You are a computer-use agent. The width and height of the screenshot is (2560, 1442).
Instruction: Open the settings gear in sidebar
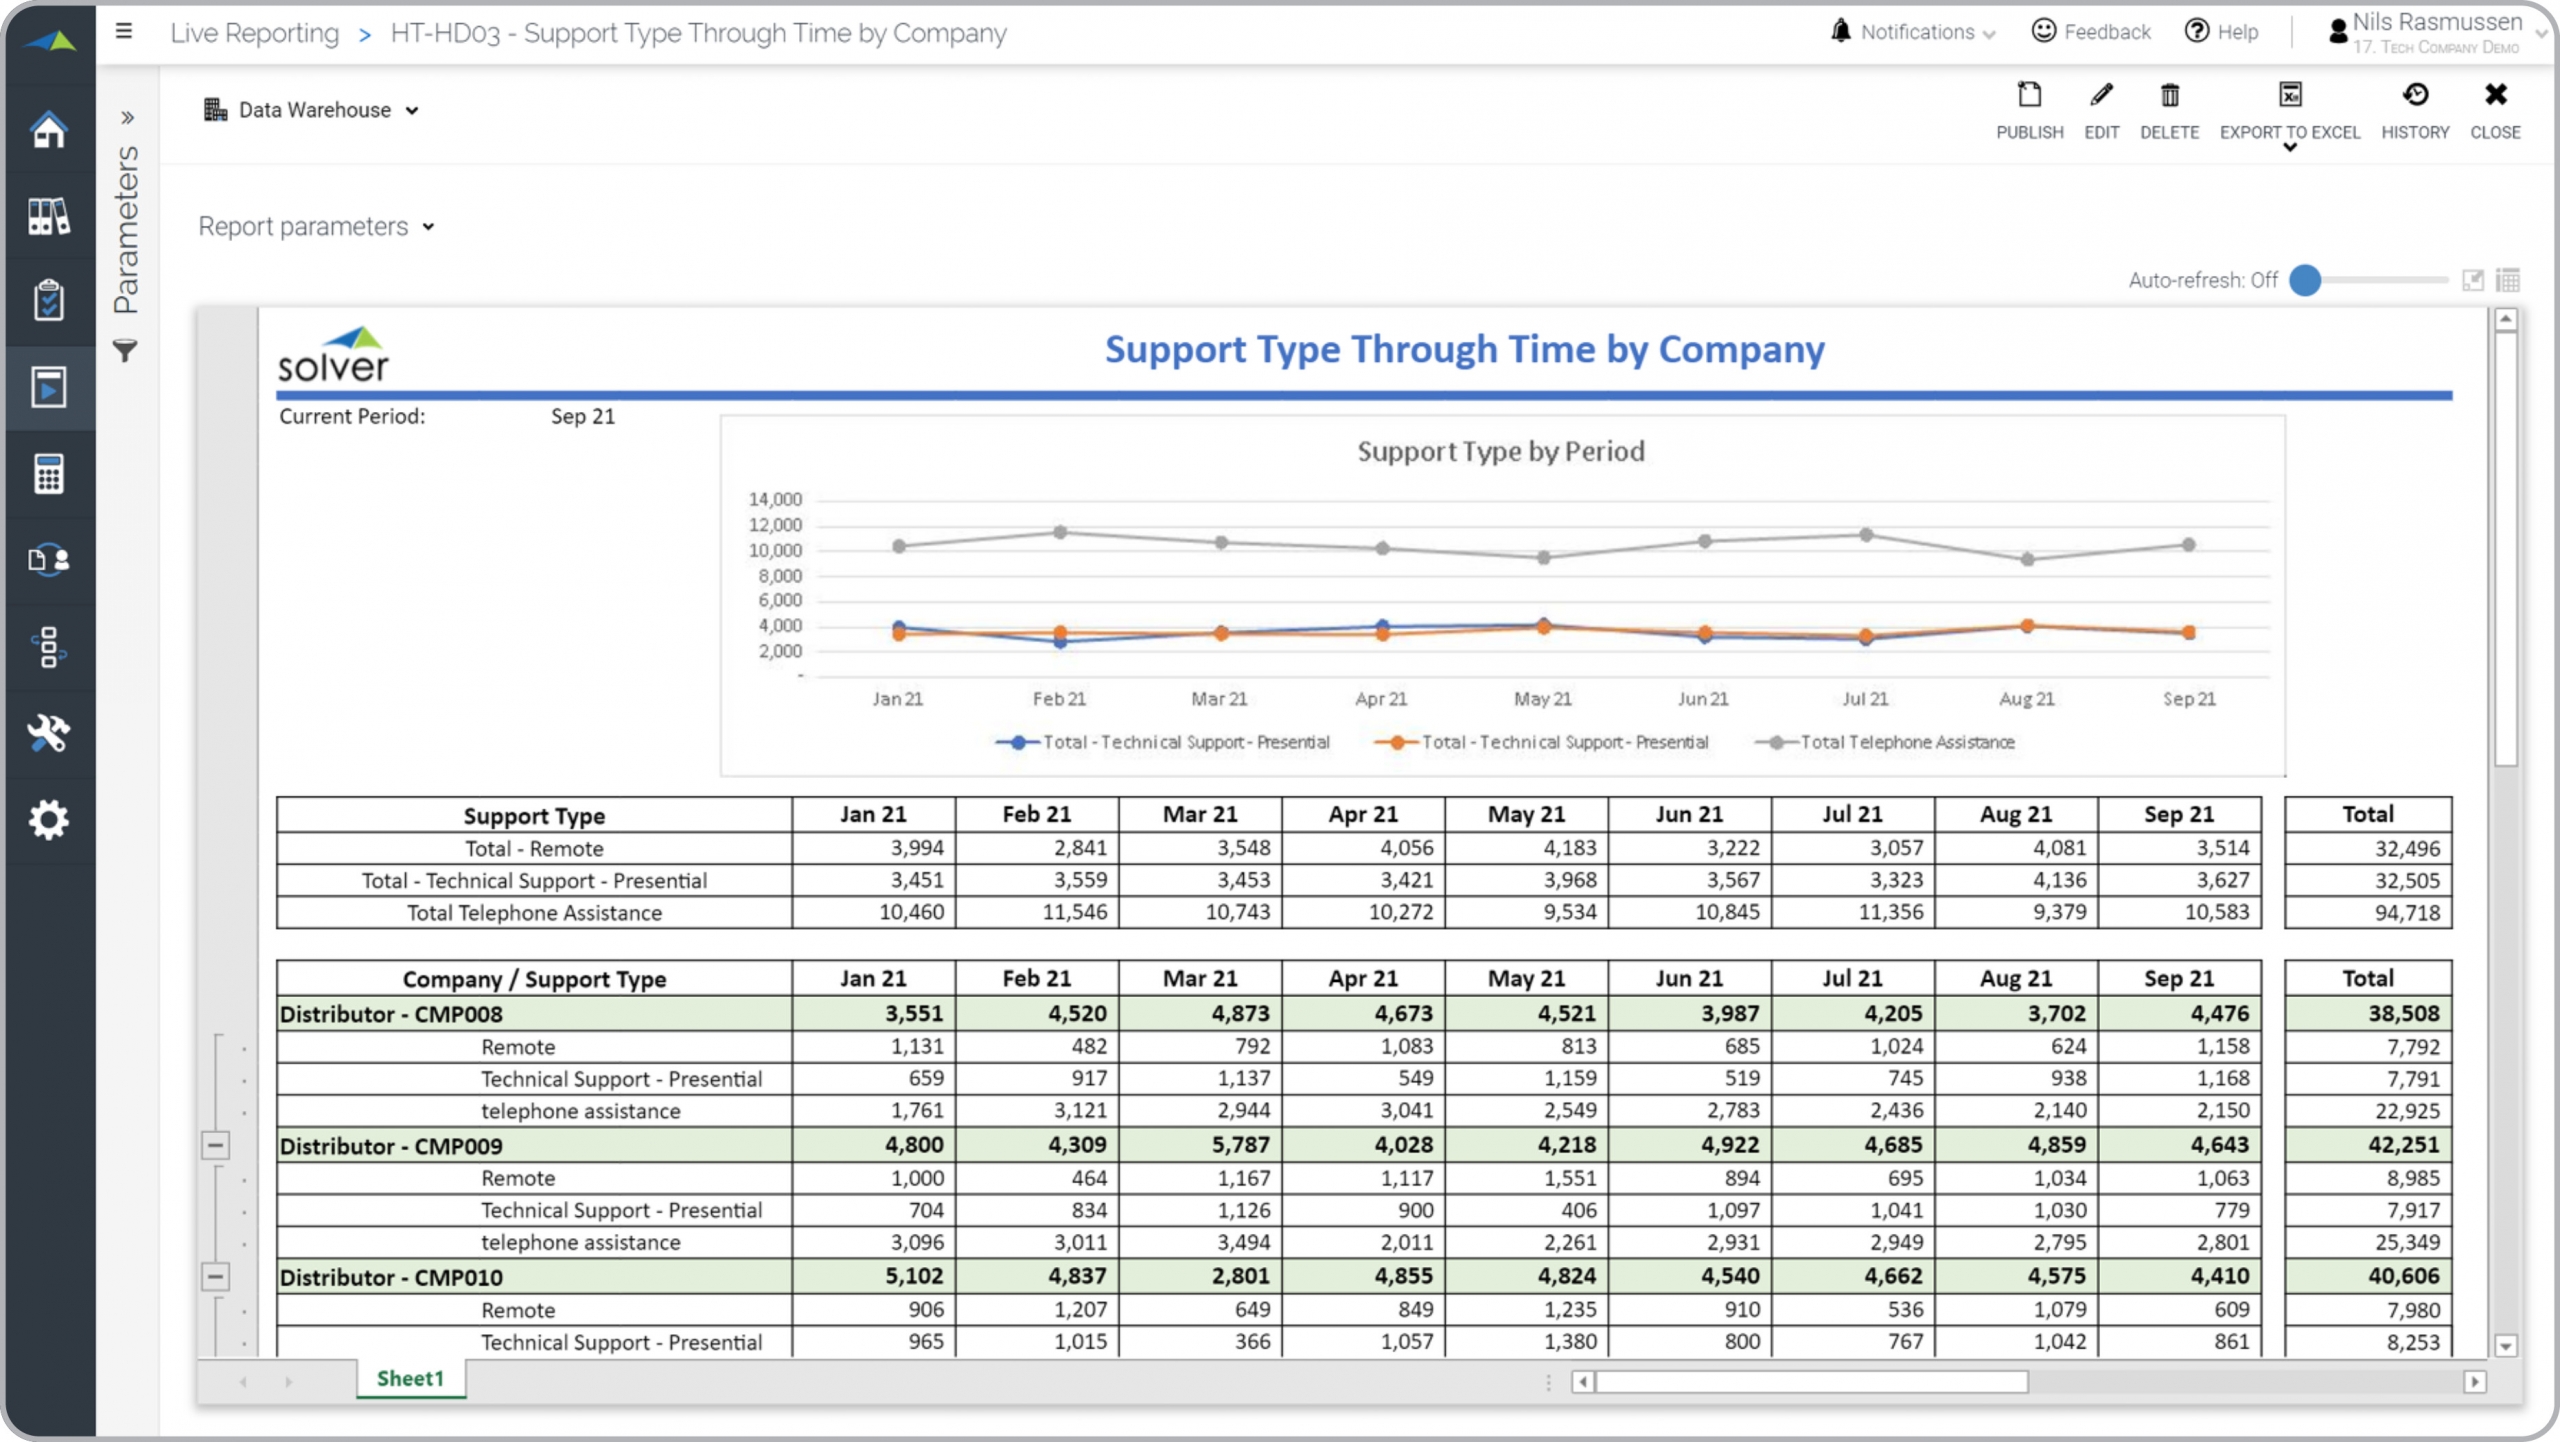coord(48,820)
